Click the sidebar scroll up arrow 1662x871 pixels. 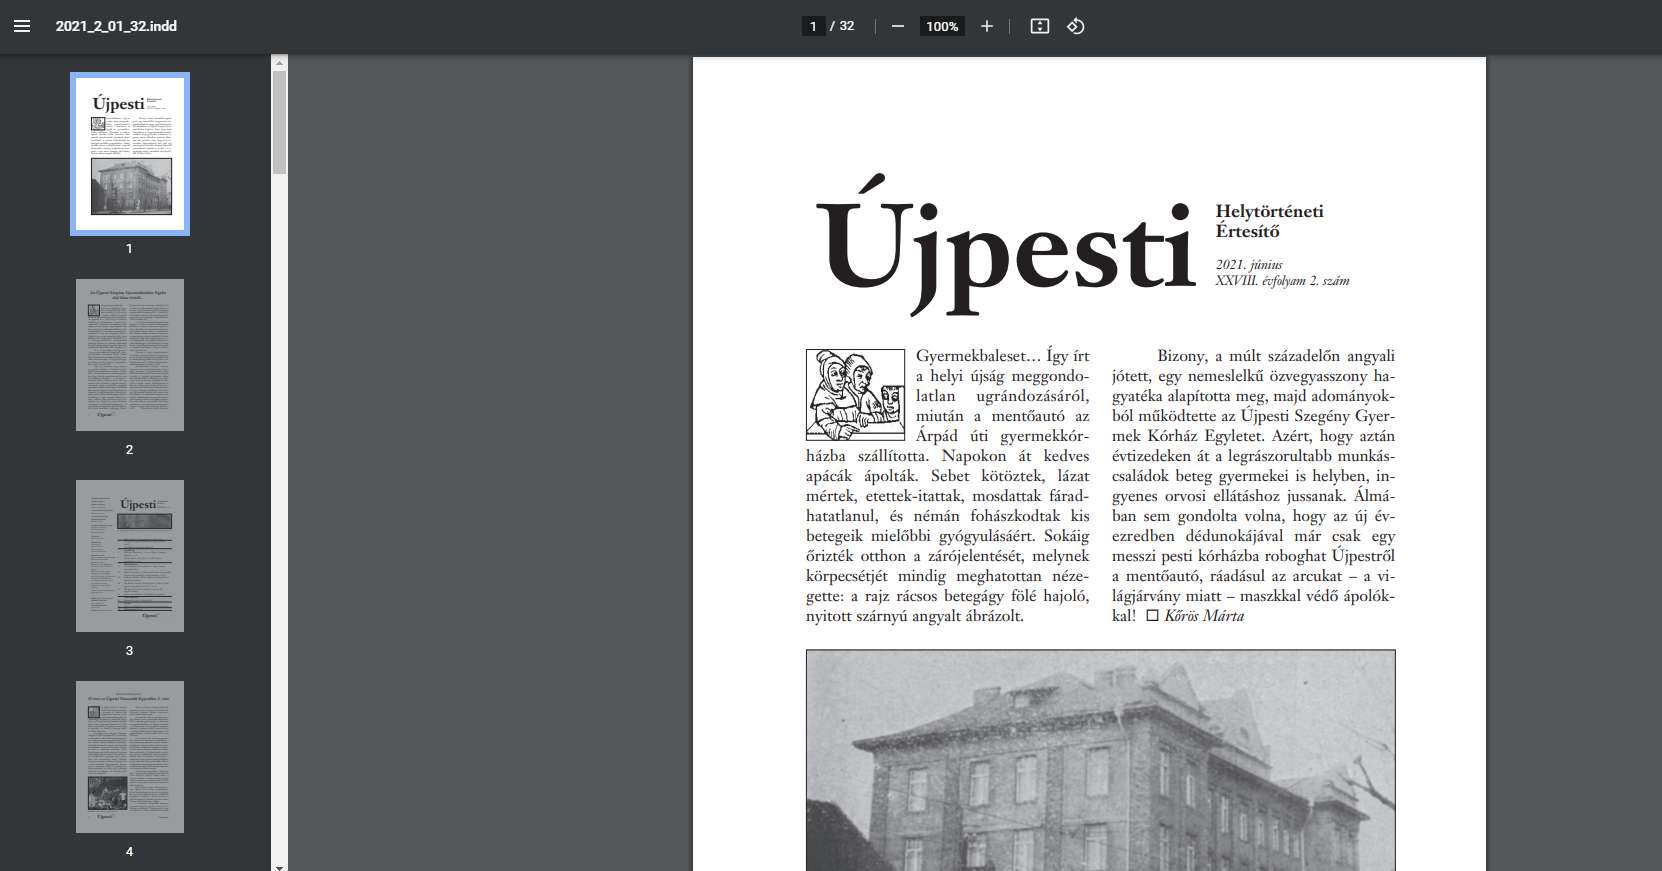tap(280, 62)
